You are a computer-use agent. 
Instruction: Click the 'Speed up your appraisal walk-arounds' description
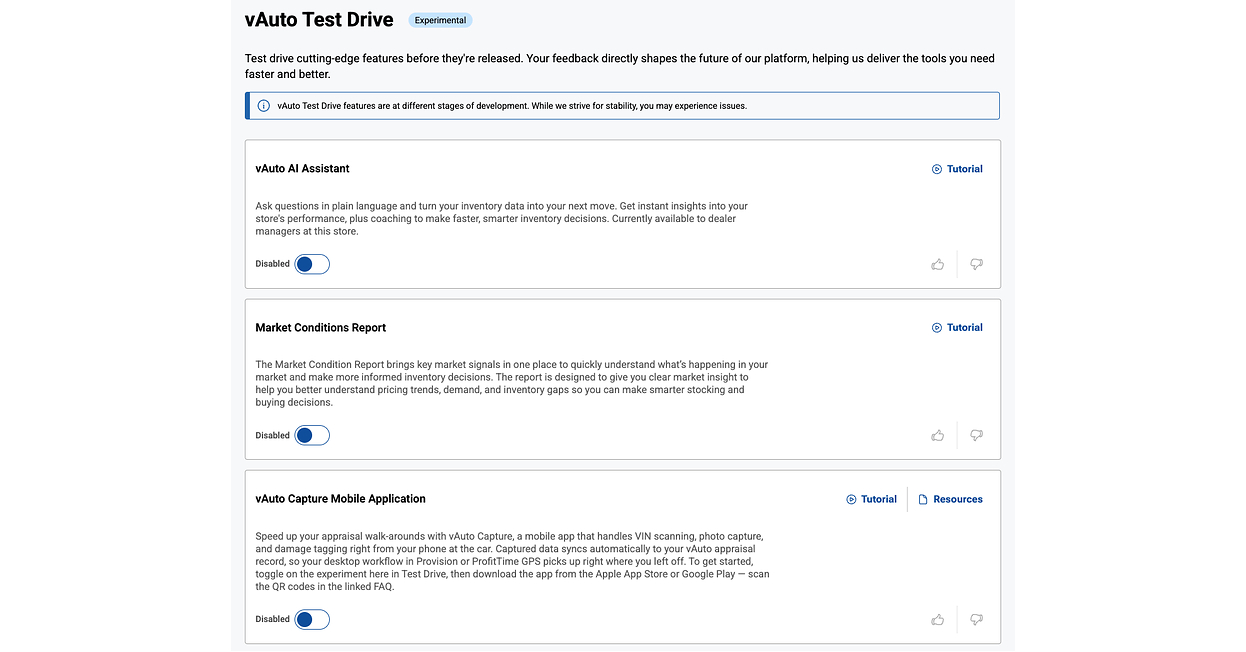[512, 561]
